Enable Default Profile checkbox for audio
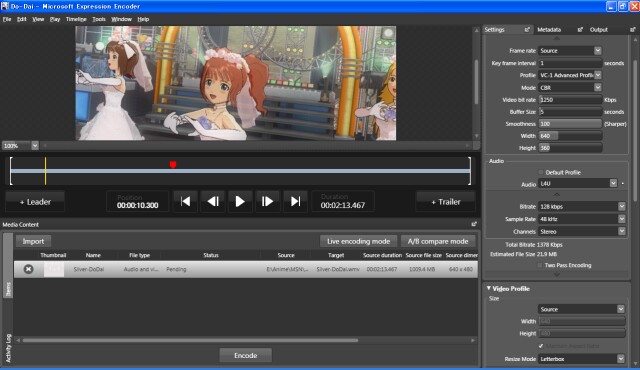This screenshot has width=640, height=370. click(541, 172)
